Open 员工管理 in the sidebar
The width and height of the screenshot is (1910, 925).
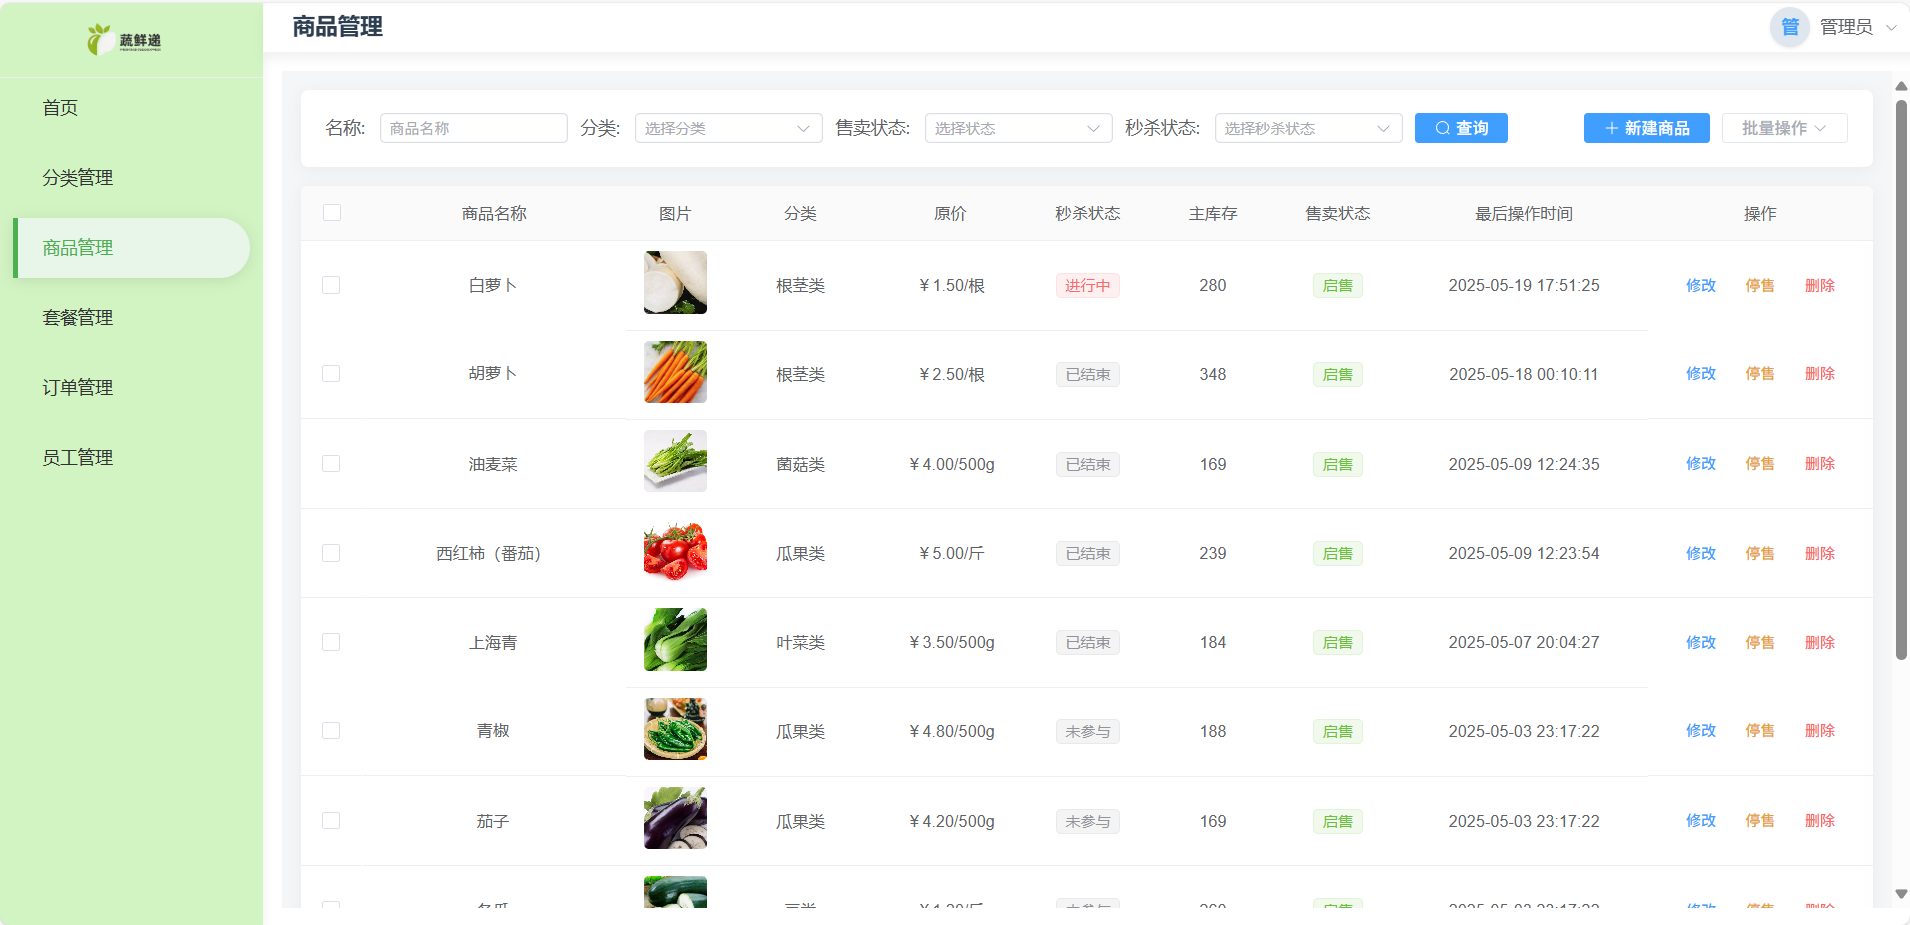tap(76, 457)
